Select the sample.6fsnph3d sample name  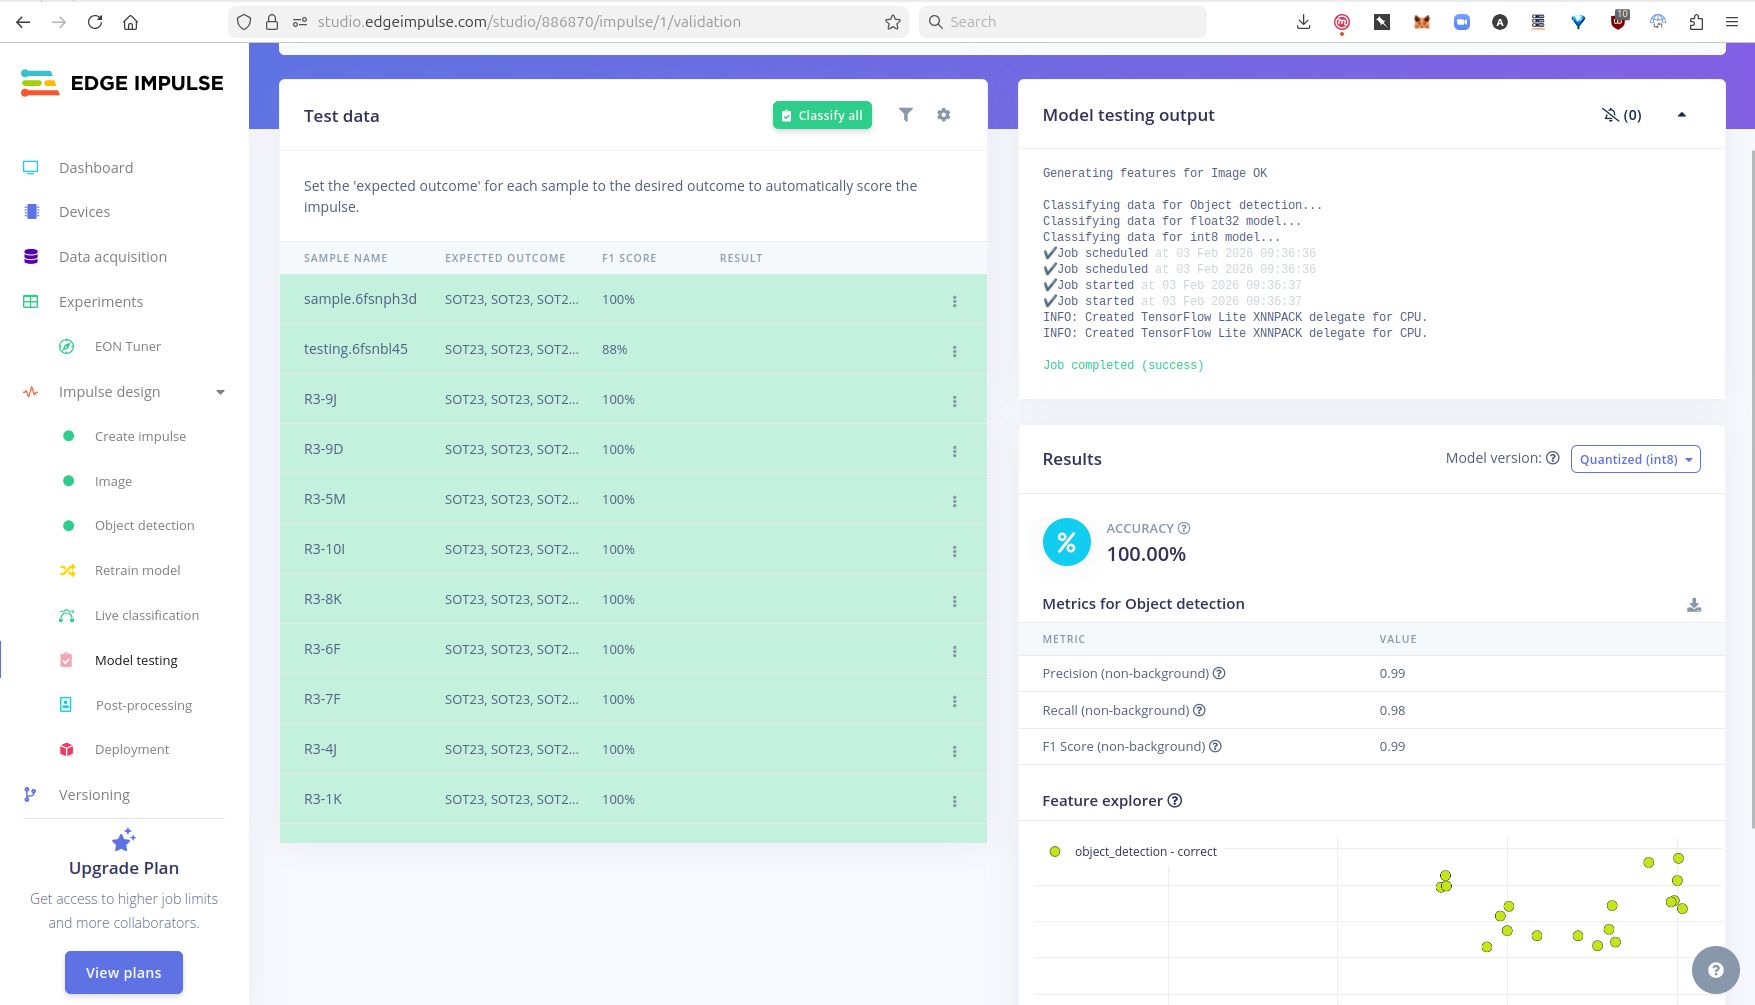tap(360, 299)
